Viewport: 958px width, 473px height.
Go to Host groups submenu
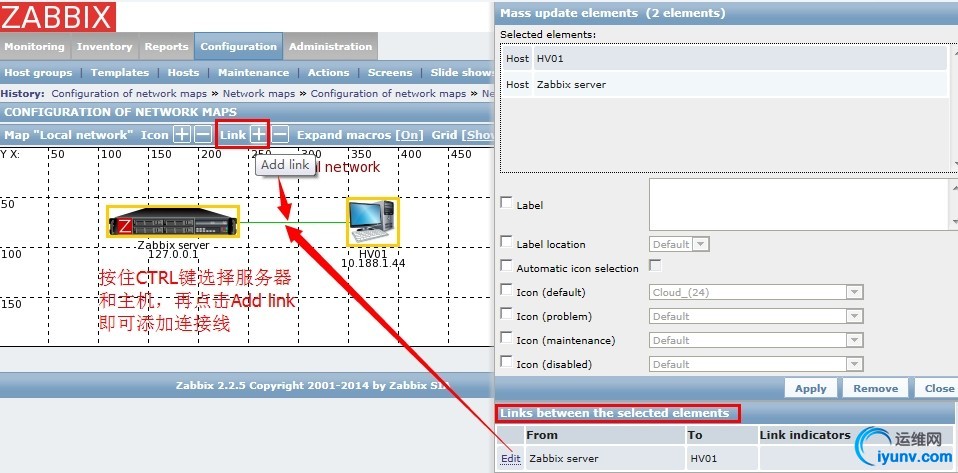[x=38, y=72]
